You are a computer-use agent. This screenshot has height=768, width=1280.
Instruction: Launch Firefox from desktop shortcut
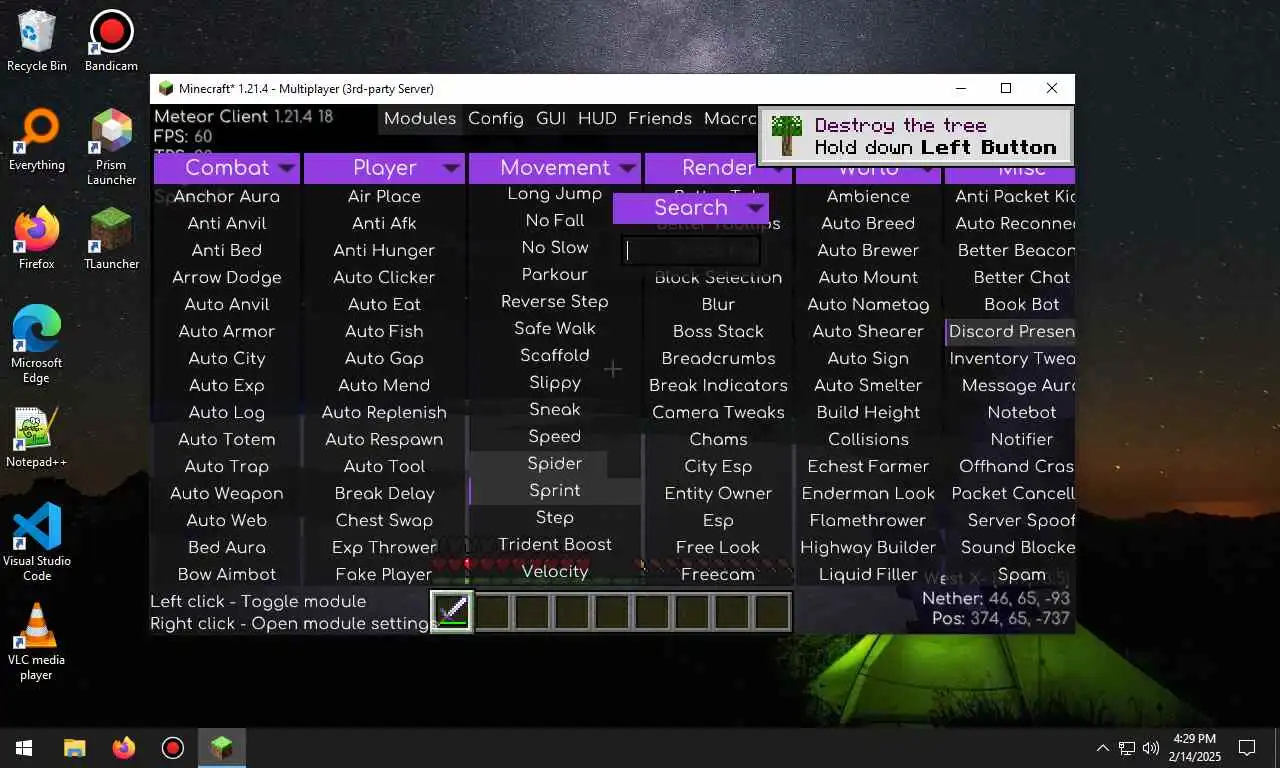(37, 239)
